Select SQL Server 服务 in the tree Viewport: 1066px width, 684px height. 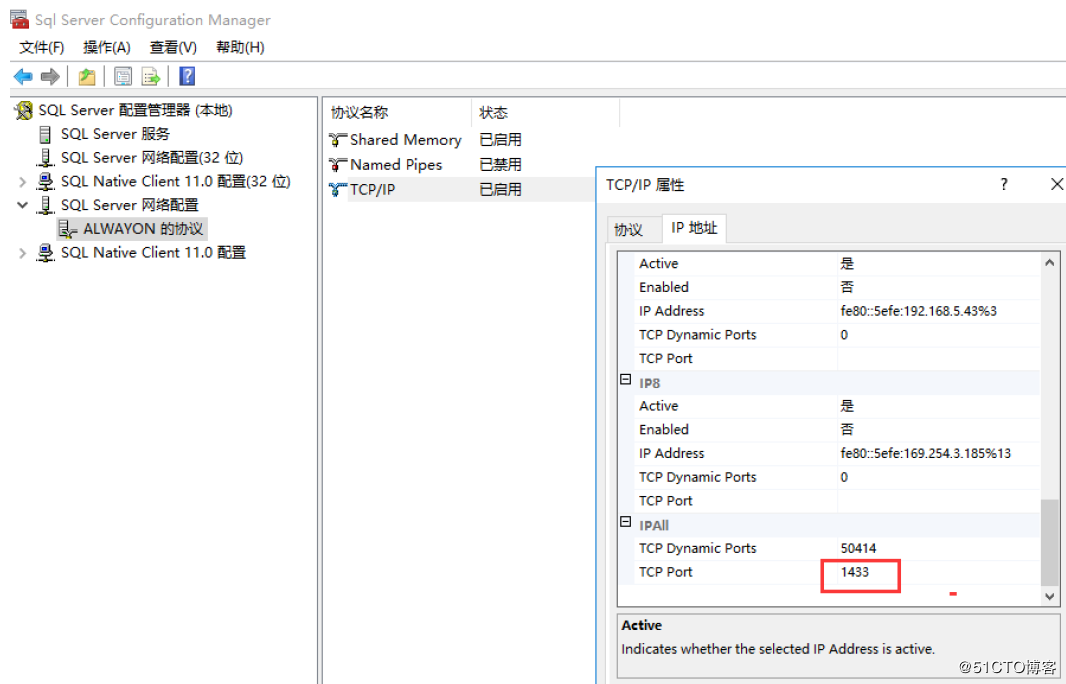click(x=115, y=134)
